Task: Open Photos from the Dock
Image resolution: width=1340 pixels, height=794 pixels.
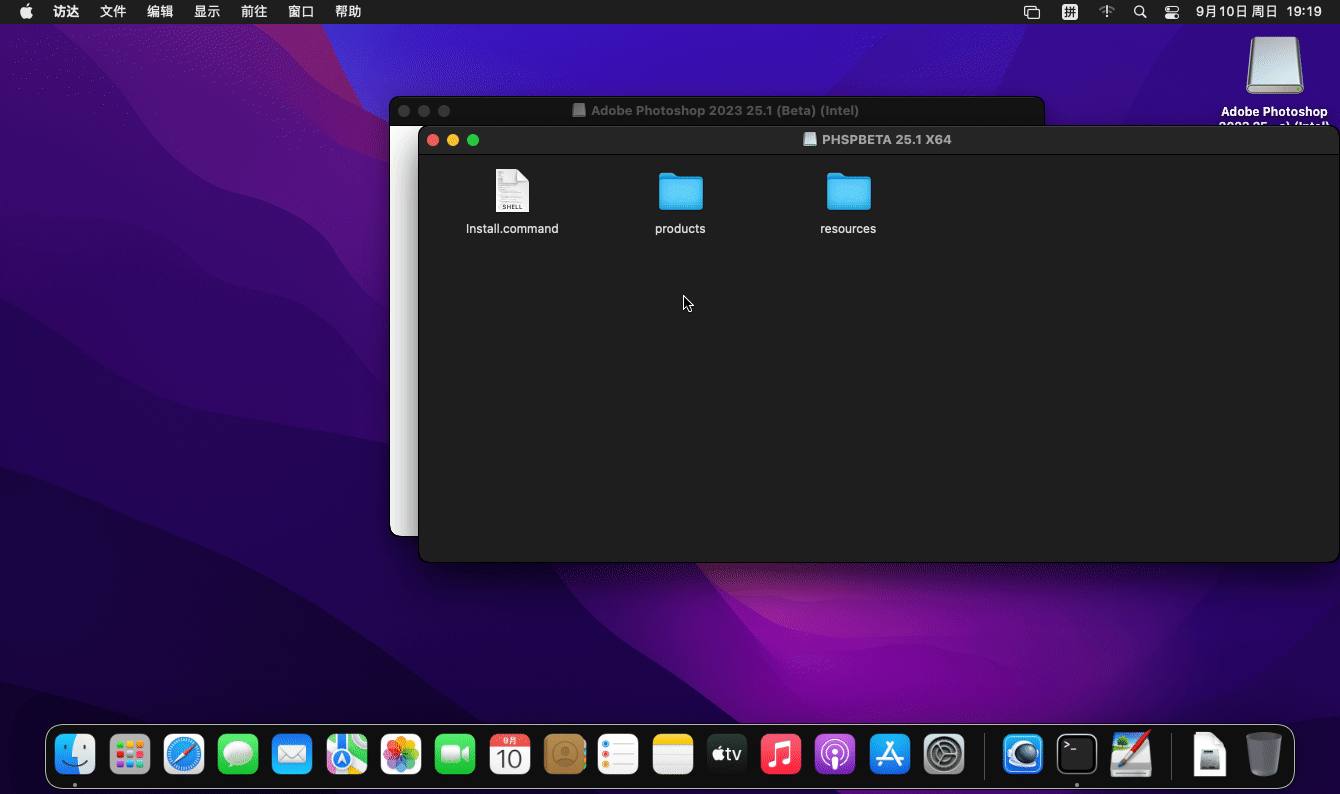Action: 401,754
